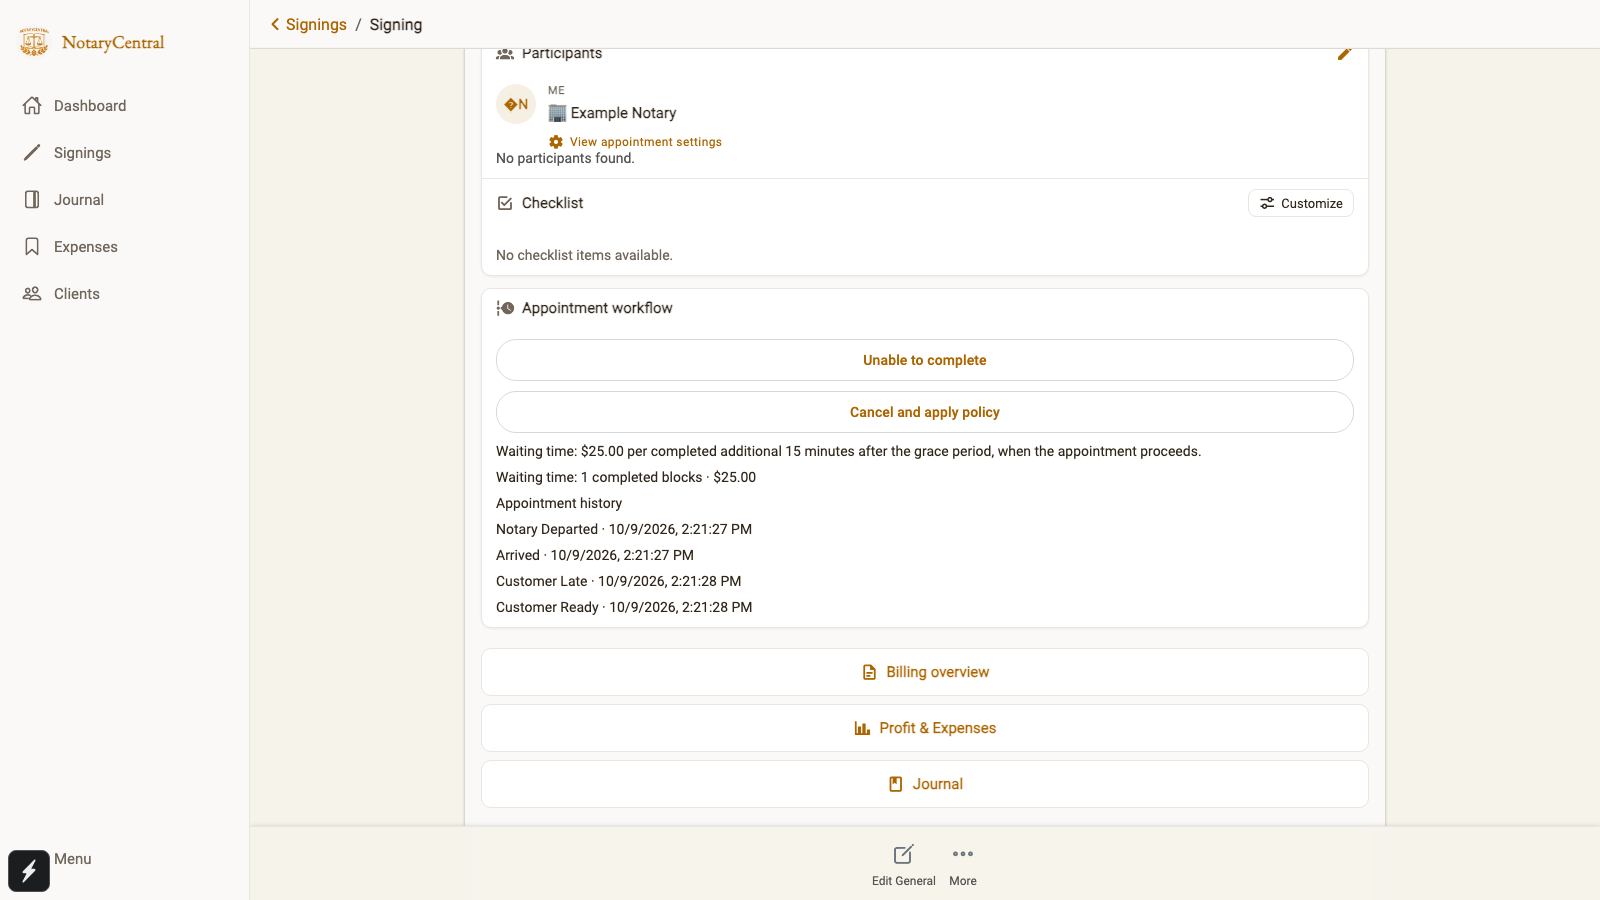
Task: Click the Dashboard home icon
Action: pyautogui.click(x=32, y=105)
